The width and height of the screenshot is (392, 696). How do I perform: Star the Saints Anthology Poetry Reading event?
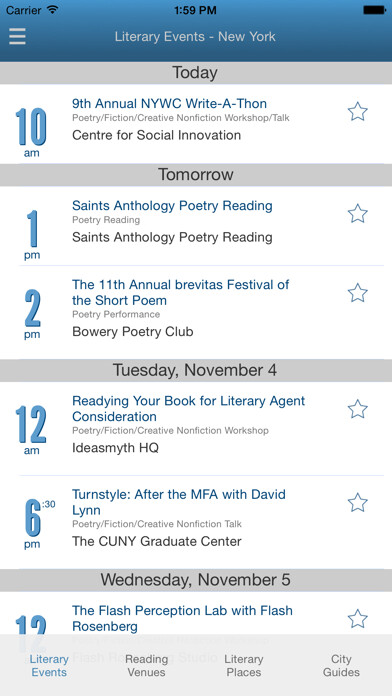click(x=357, y=214)
